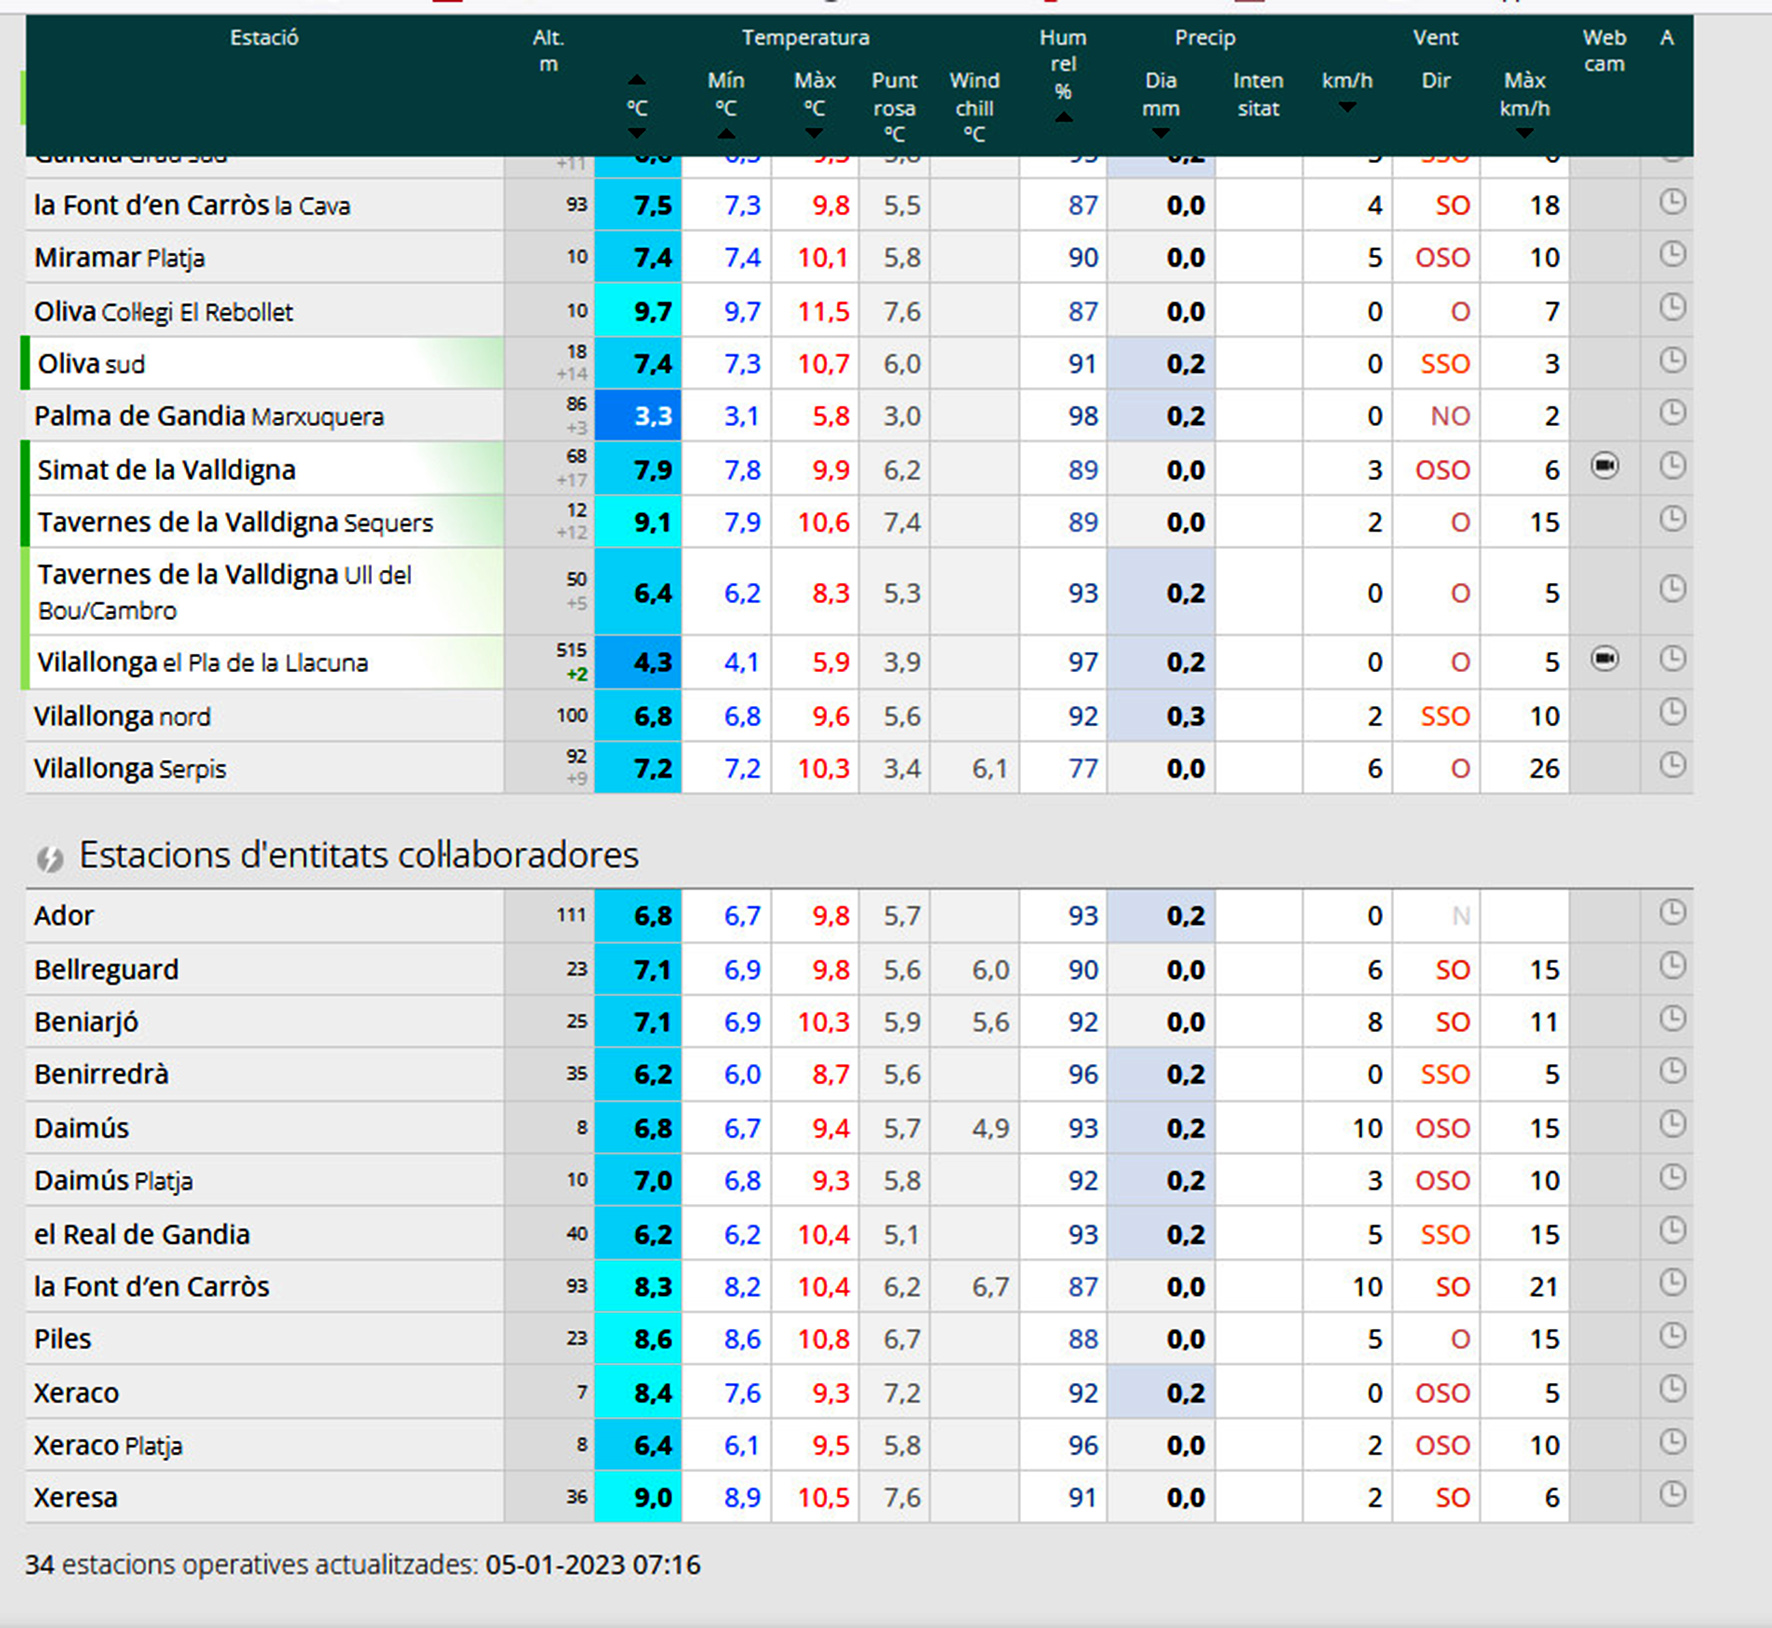Open history clock for Beniarjó
The width and height of the screenshot is (1772, 1628).
(1673, 1018)
